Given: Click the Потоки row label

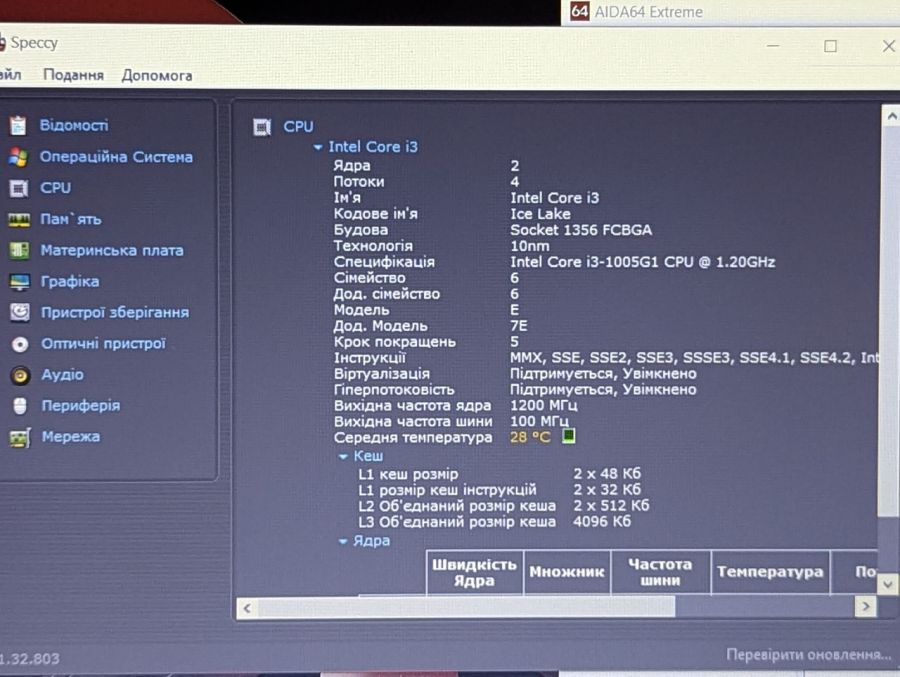Looking at the screenshot, I should pos(359,181).
